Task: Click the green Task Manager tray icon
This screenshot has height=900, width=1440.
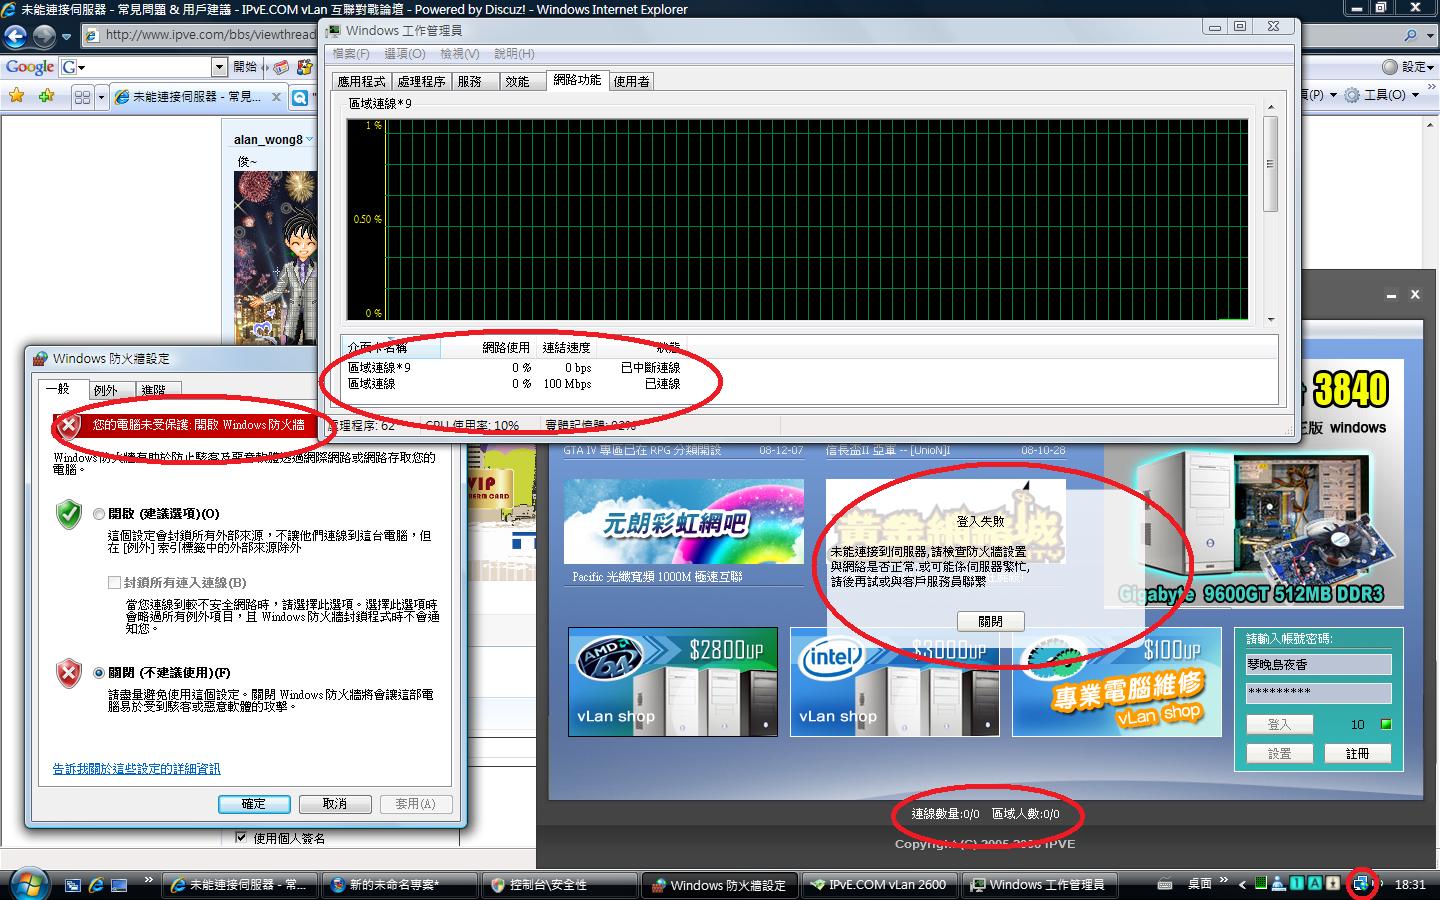Action: pyautogui.click(x=1261, y=883)
